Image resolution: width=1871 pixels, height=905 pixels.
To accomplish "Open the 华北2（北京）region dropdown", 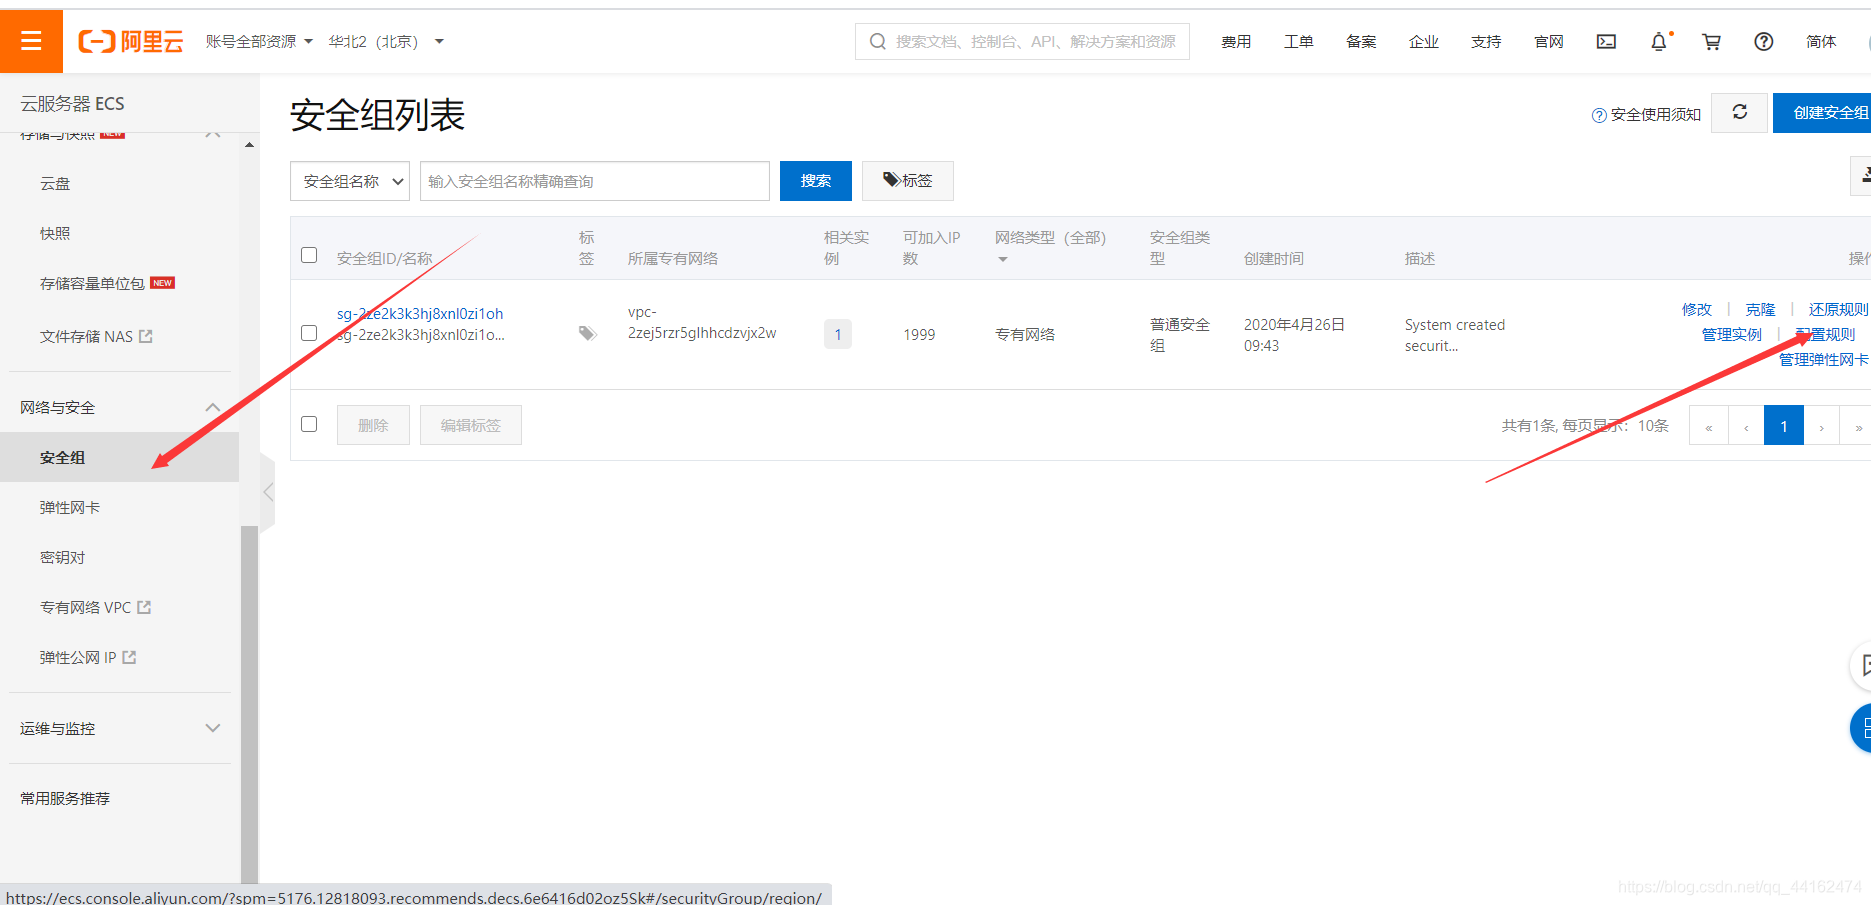I will coord(386,41).
